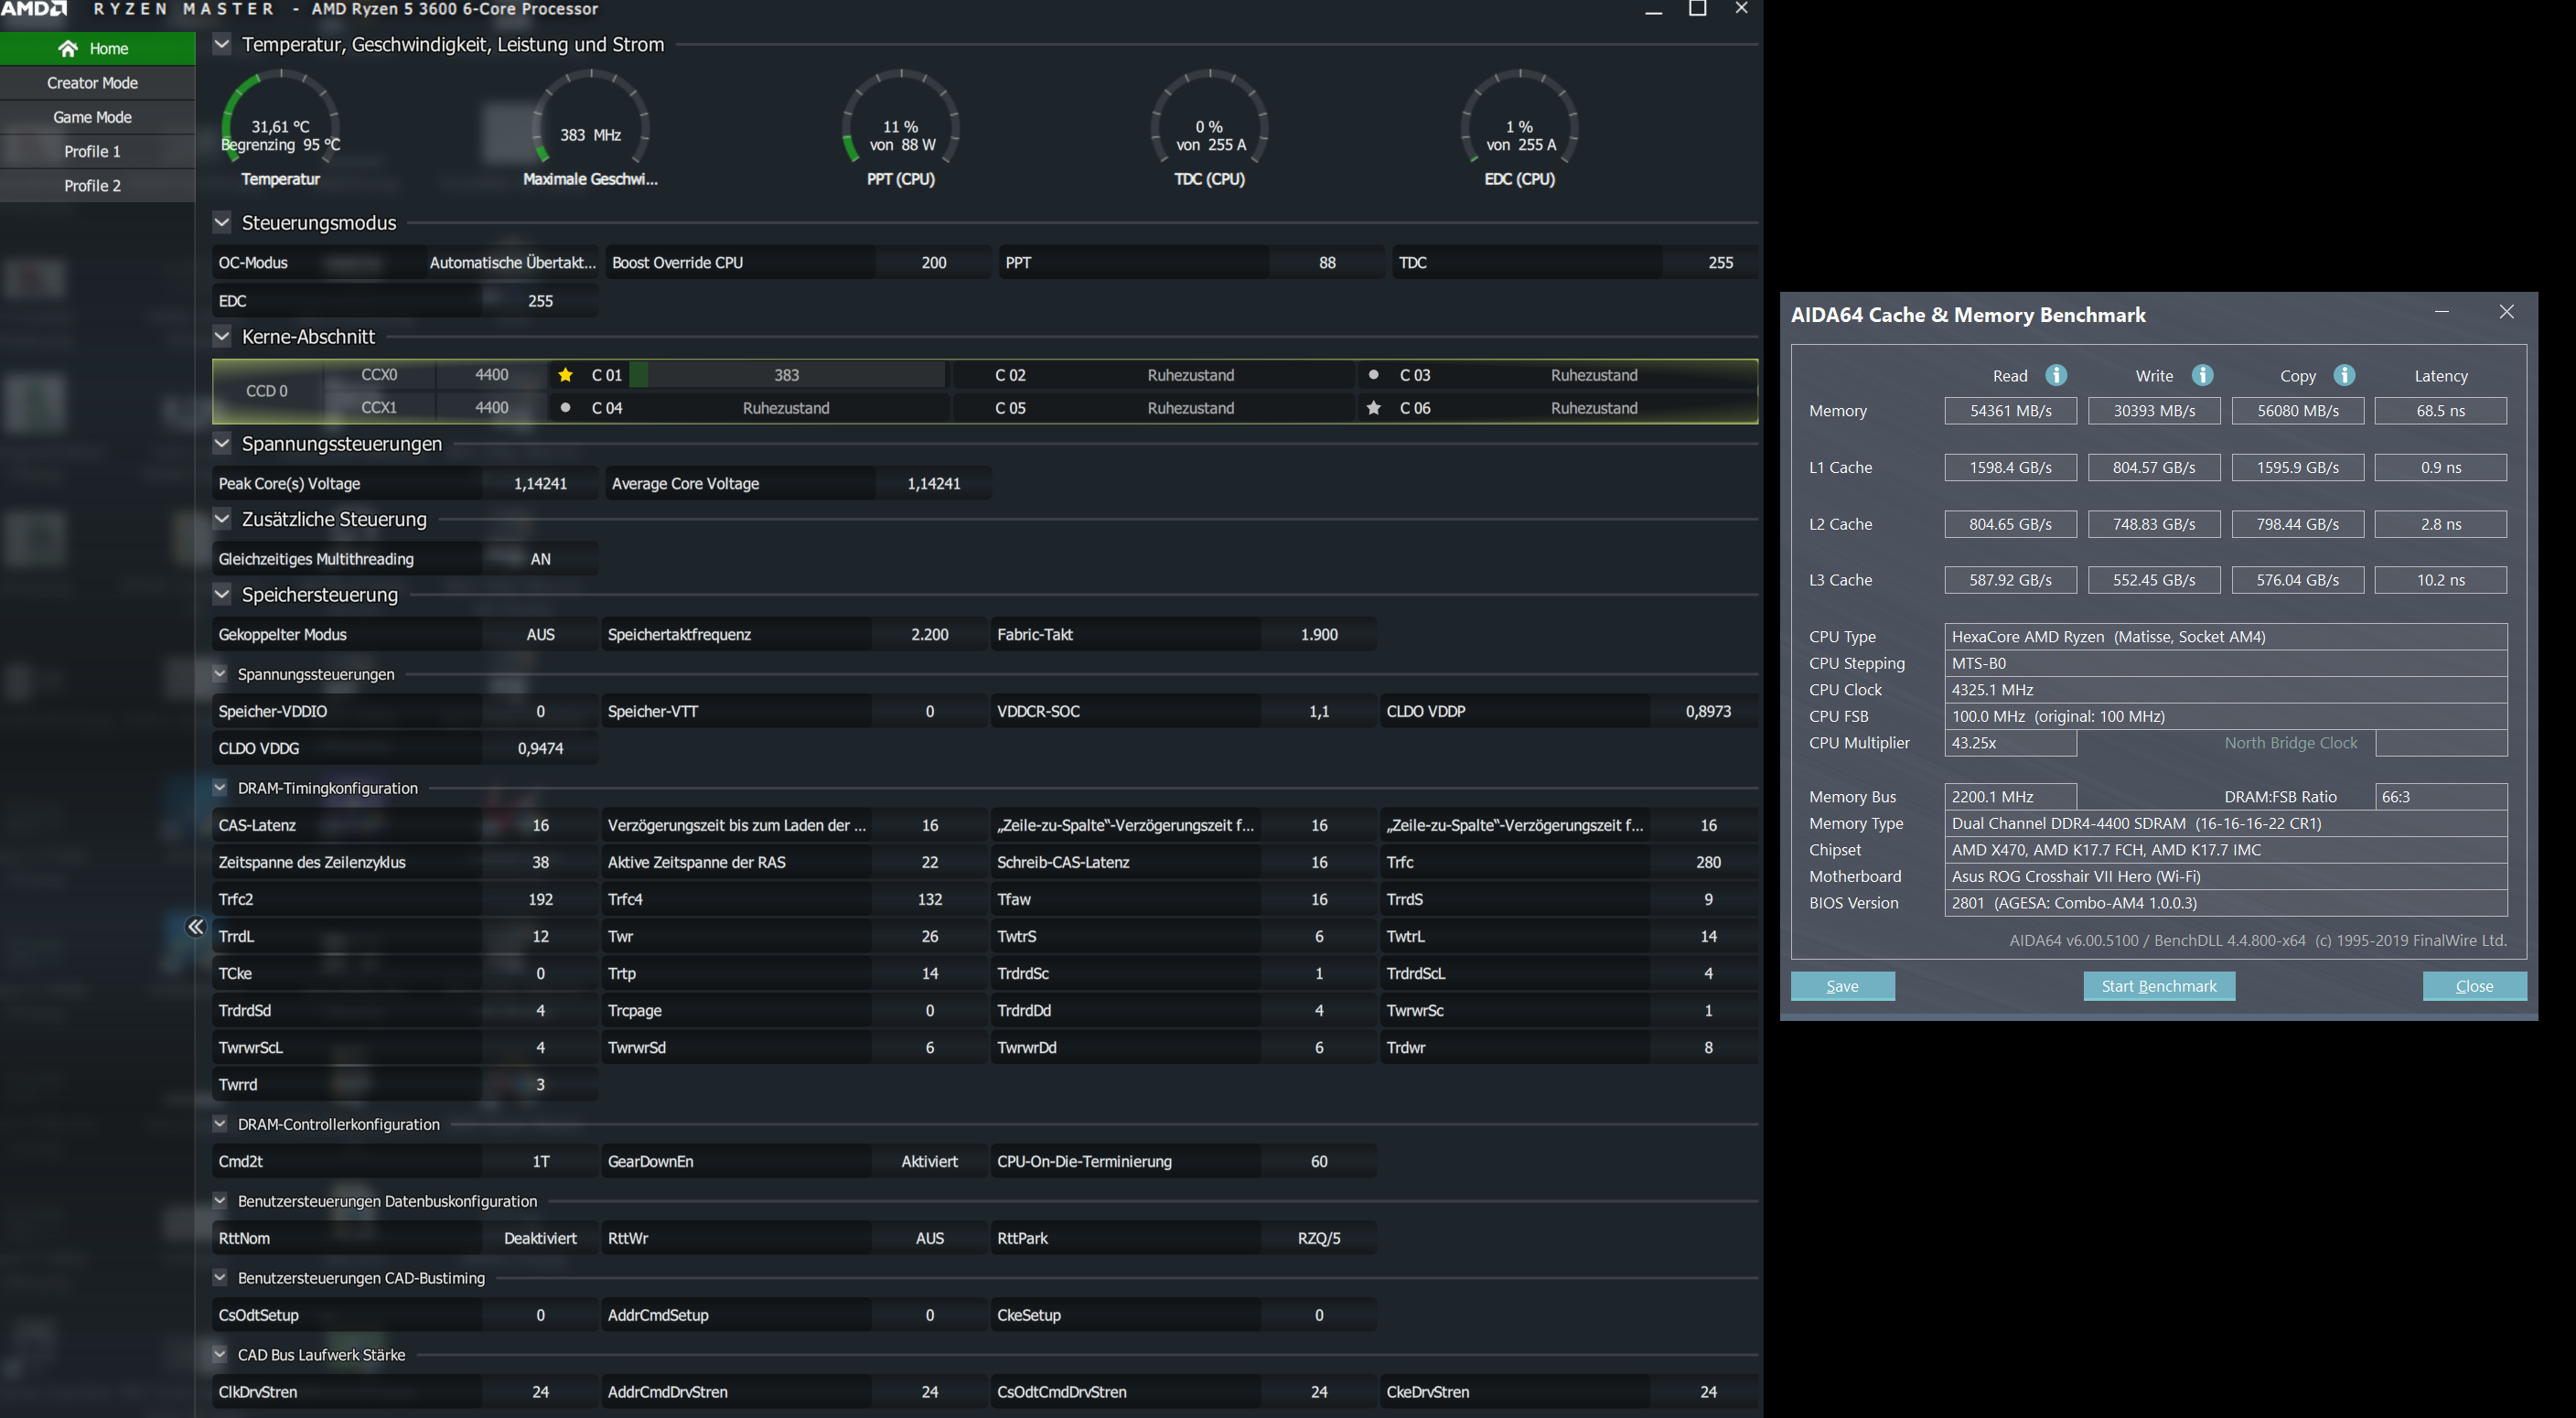Collapse the Kerne-Abschnitt section

(x=222, y=336)
